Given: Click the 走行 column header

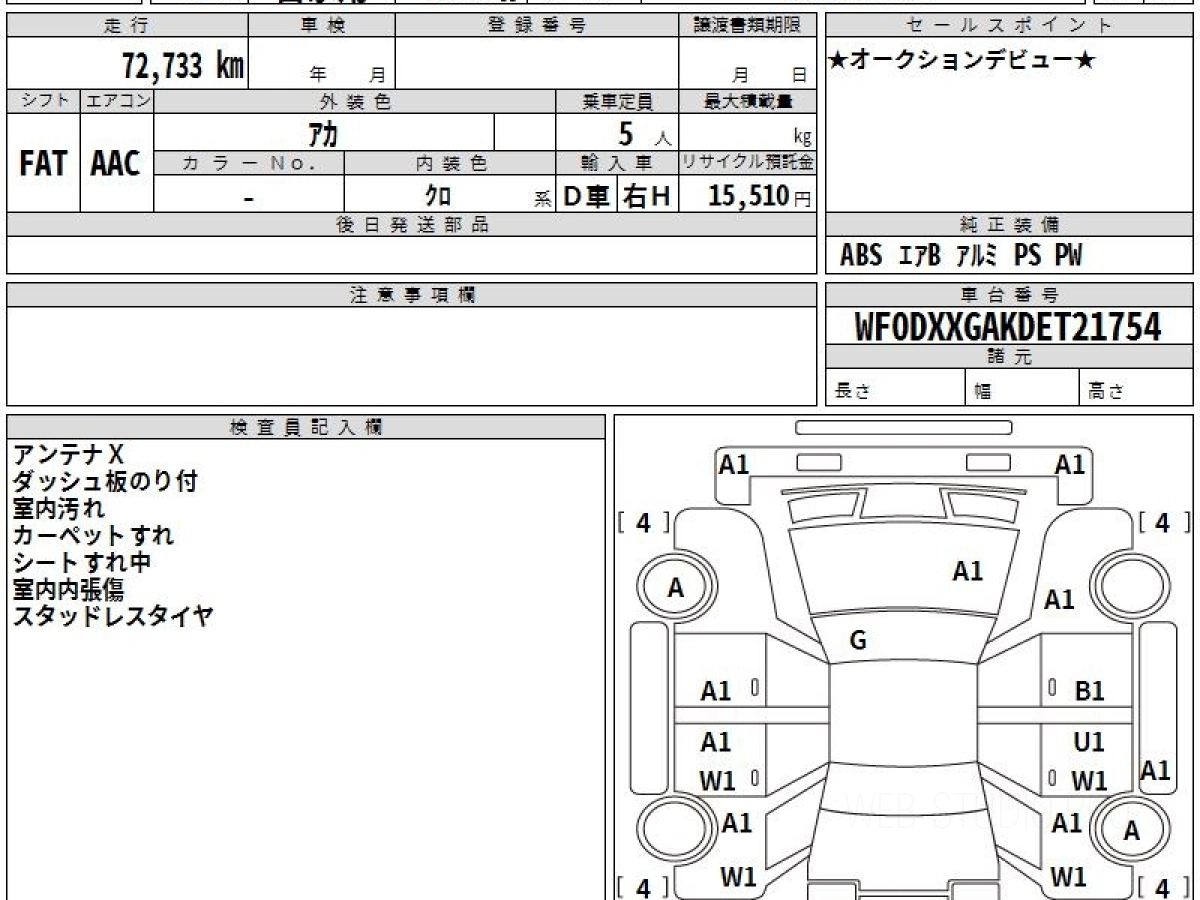Looking at the screenshot, I should [x=127, y=26].
